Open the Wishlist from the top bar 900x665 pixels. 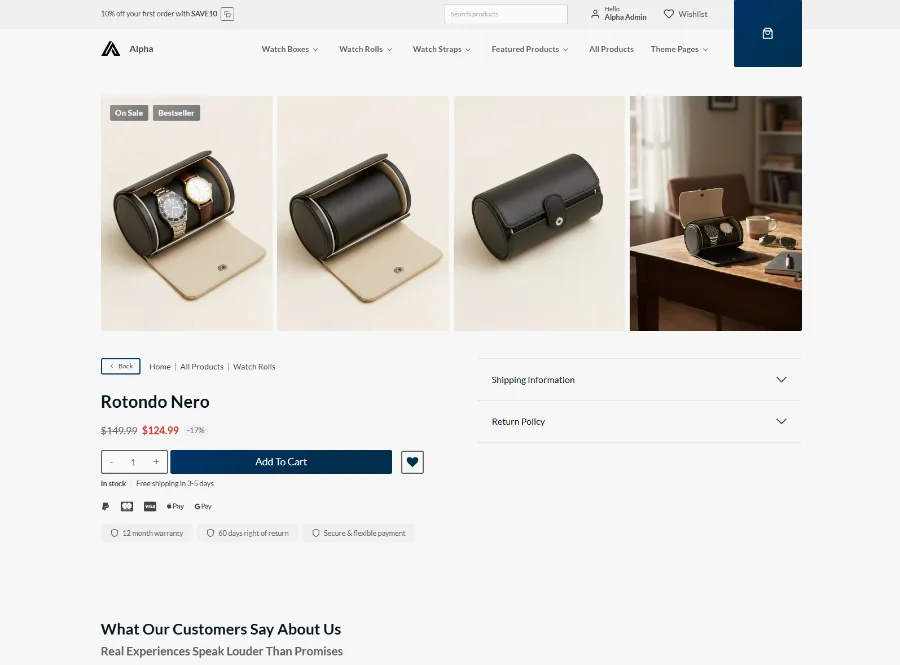click(x=686, y=14)
